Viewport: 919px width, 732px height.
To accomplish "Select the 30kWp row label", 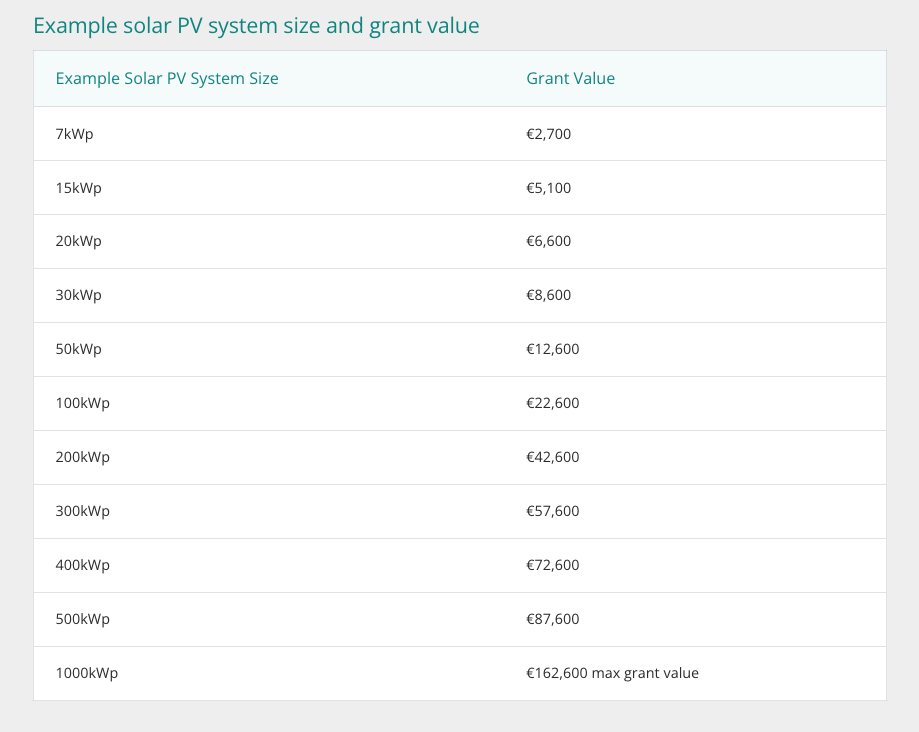I will 79,296.
